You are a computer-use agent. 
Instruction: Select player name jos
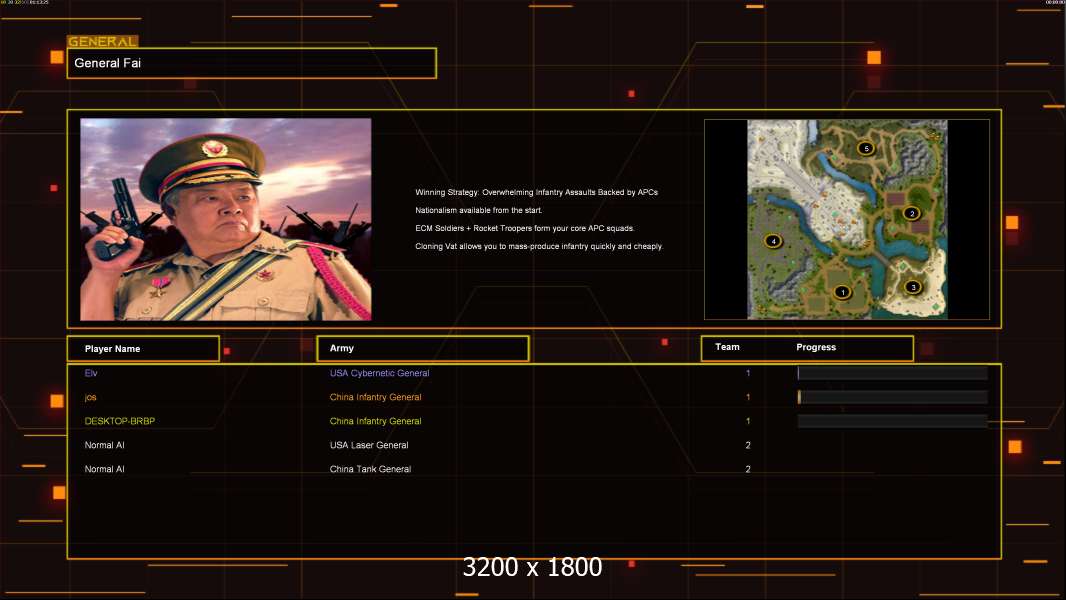point(90,397)
